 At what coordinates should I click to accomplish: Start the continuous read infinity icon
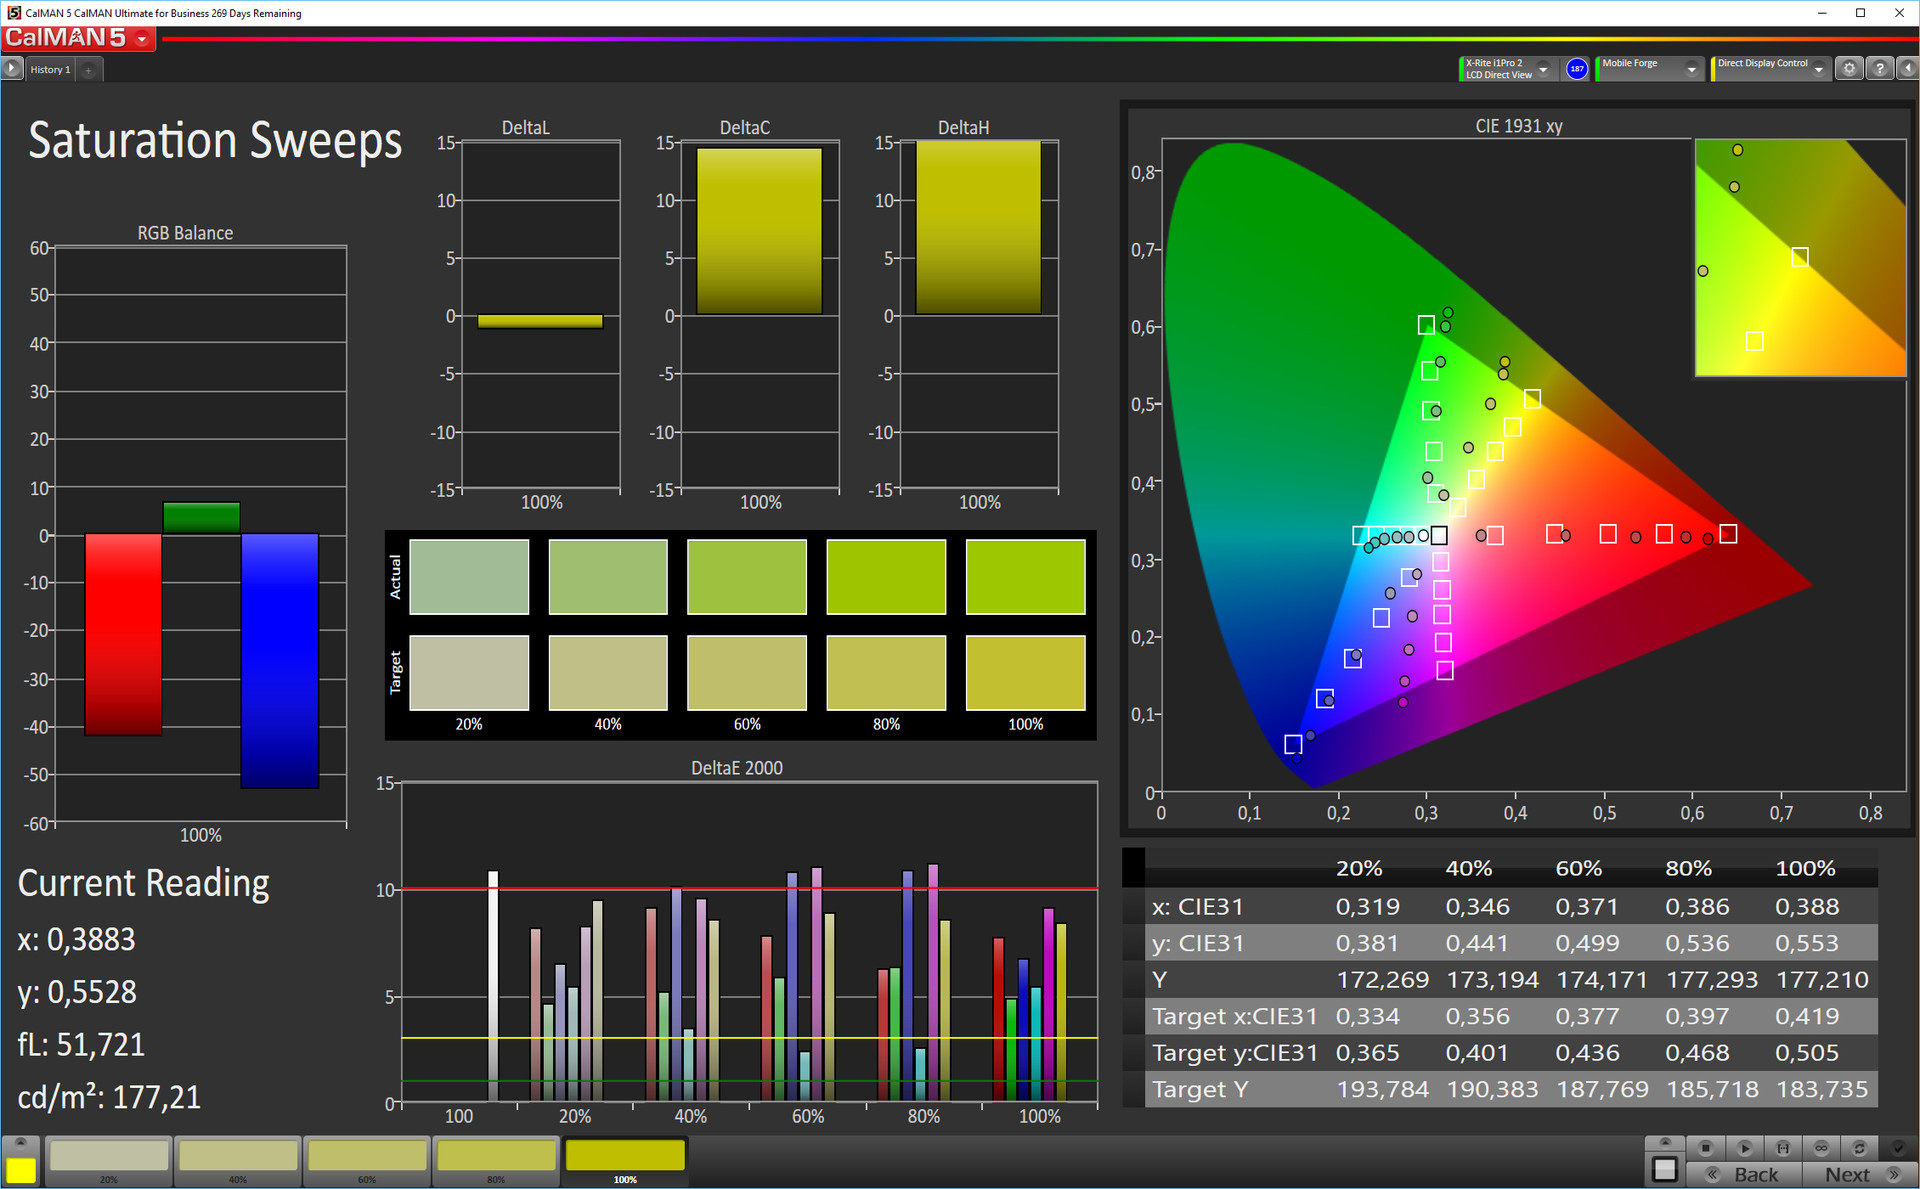coord(1821,1147)
